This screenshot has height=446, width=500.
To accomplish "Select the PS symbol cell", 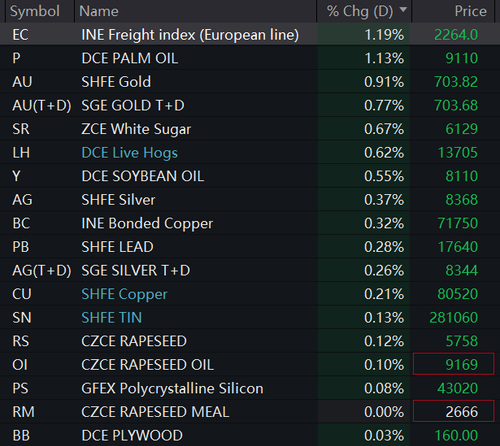I will [20, 389].
